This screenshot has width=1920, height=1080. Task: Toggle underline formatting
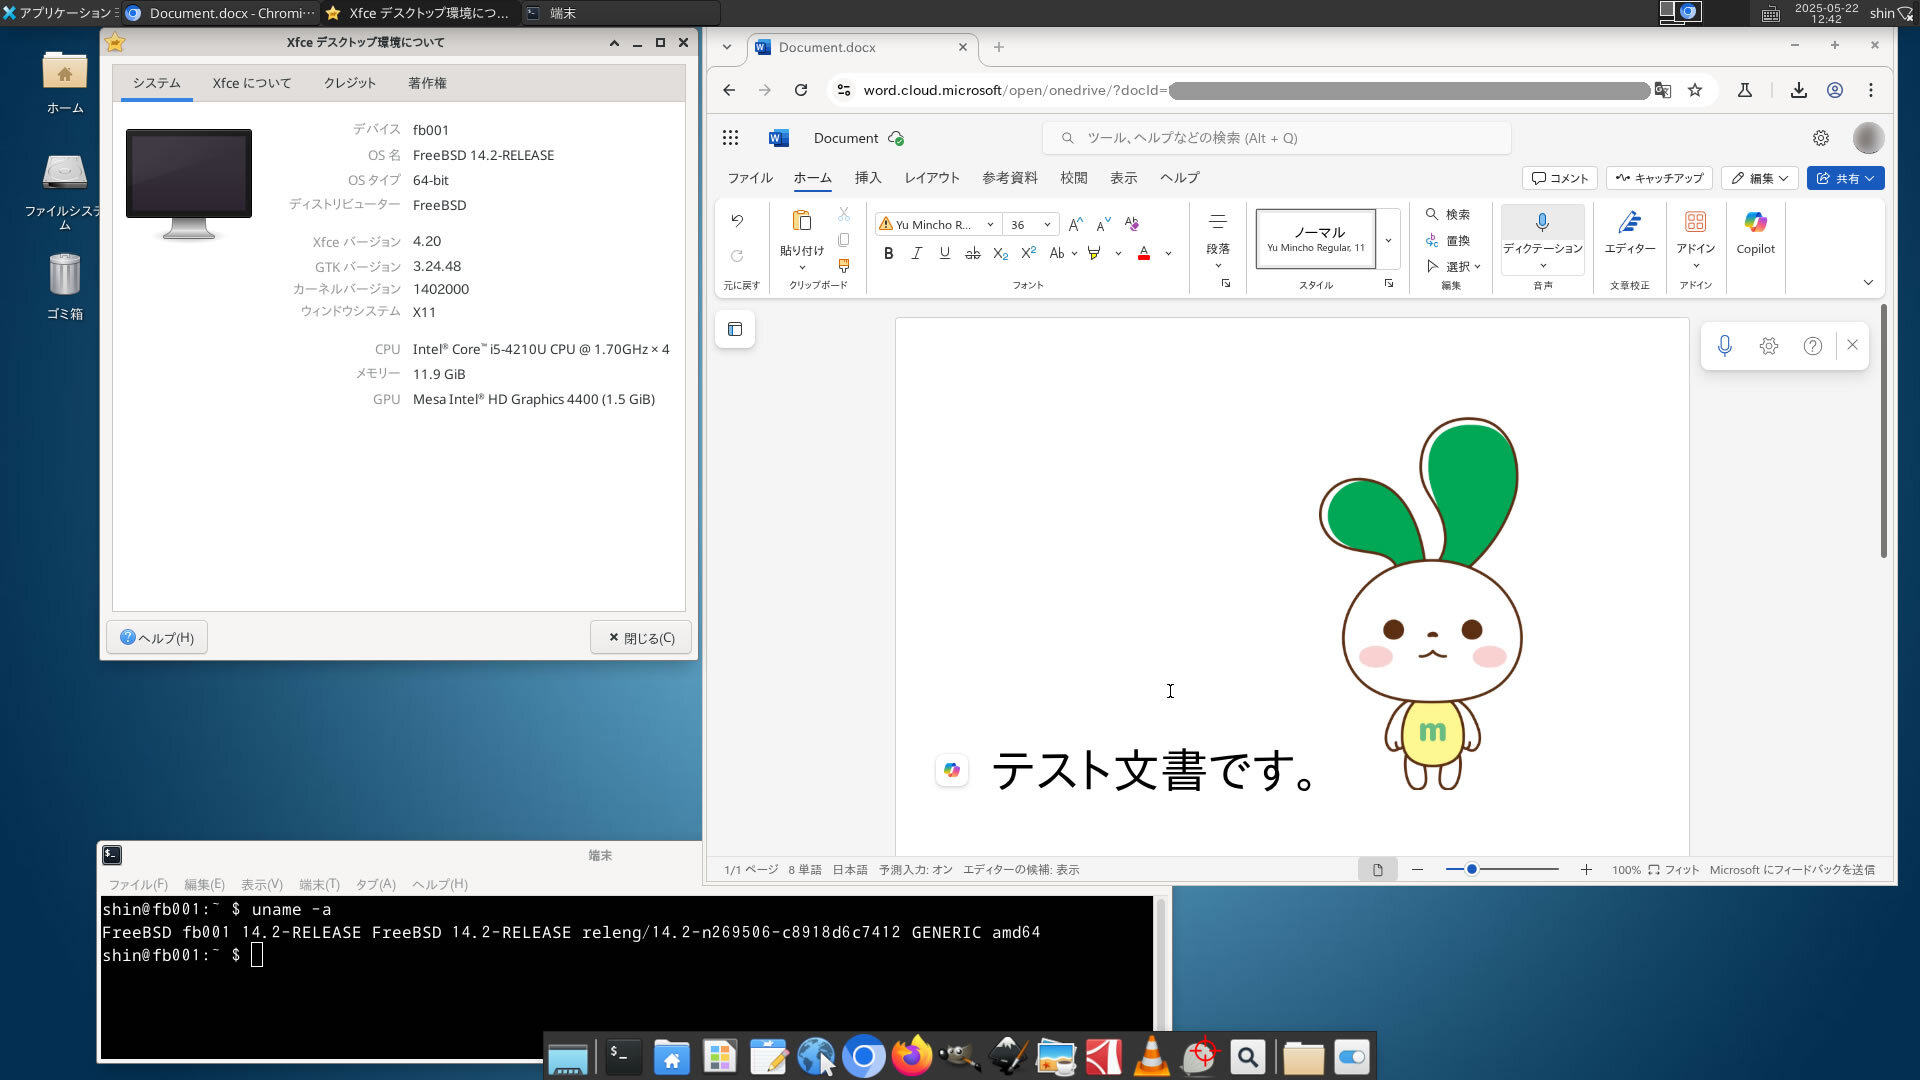click(944, 254)
